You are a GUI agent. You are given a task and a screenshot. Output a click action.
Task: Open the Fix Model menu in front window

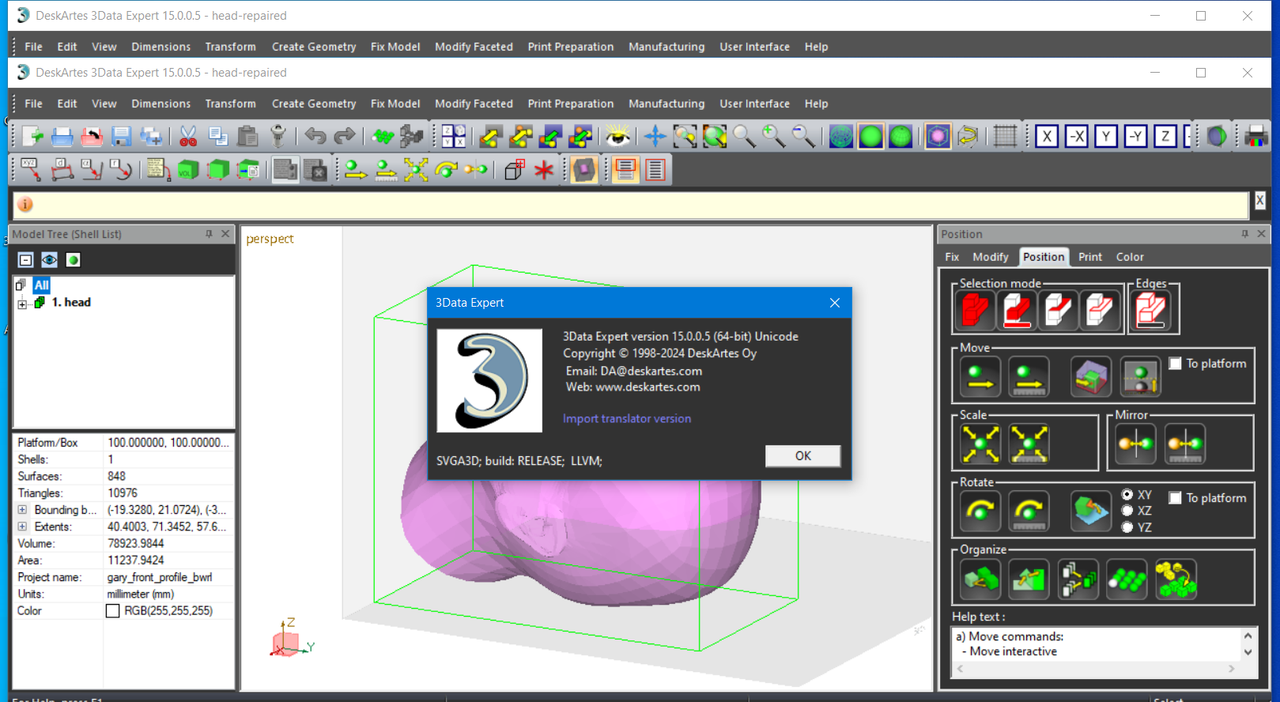[x=395, y=104]
